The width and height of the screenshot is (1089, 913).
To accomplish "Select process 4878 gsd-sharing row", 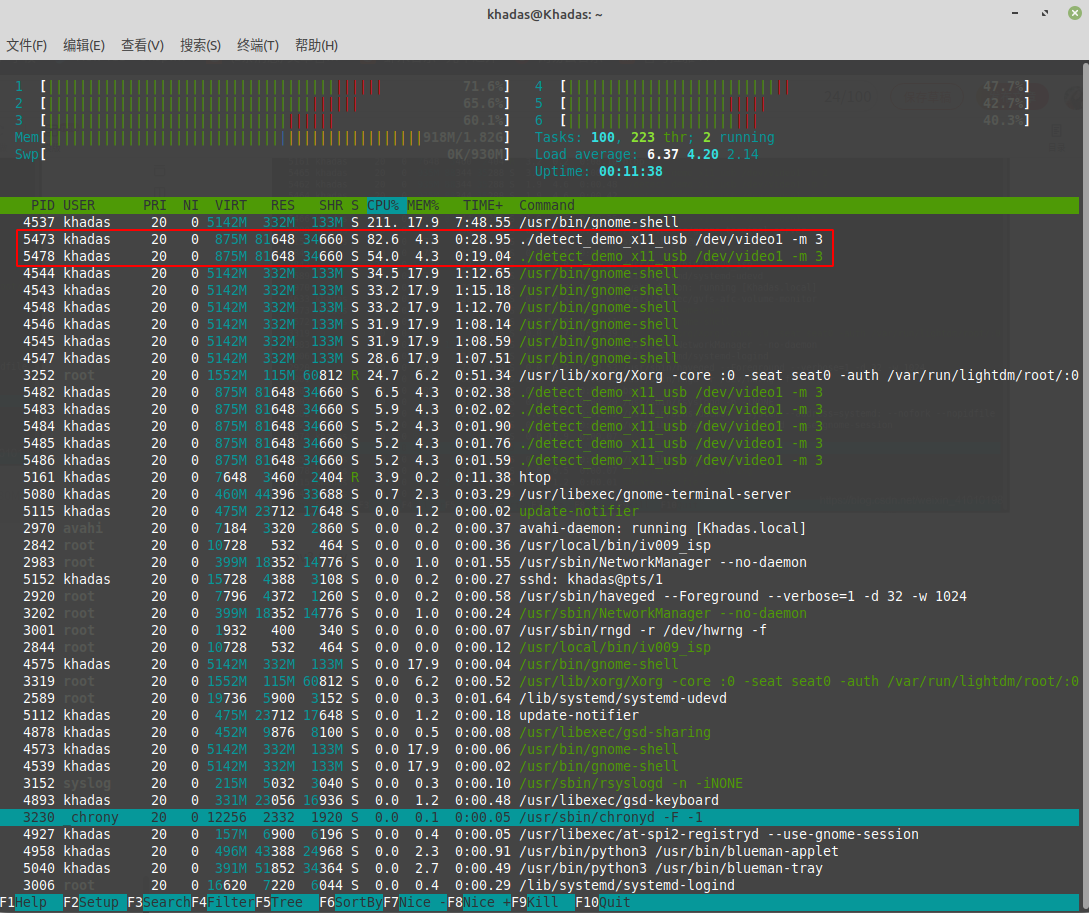I will [x=540, y=732].
